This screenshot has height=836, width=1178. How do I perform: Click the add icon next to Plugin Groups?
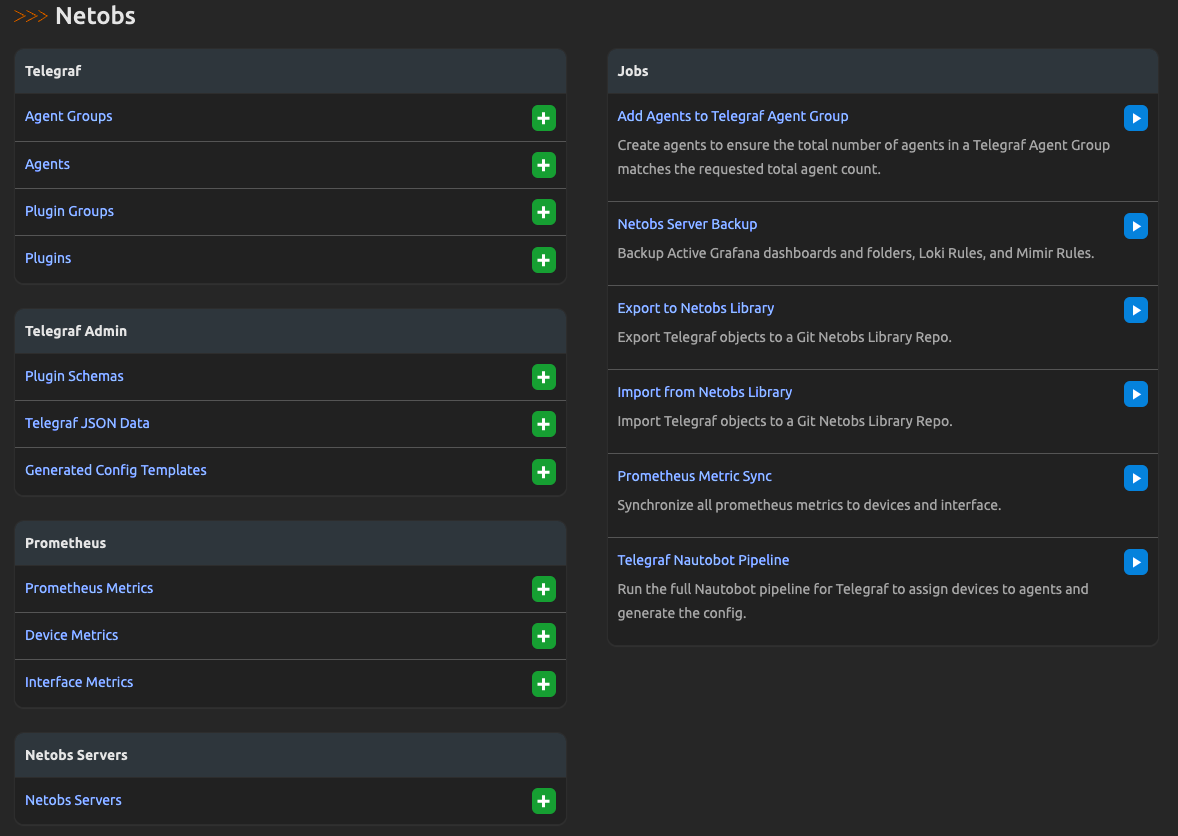pos(543,212)
